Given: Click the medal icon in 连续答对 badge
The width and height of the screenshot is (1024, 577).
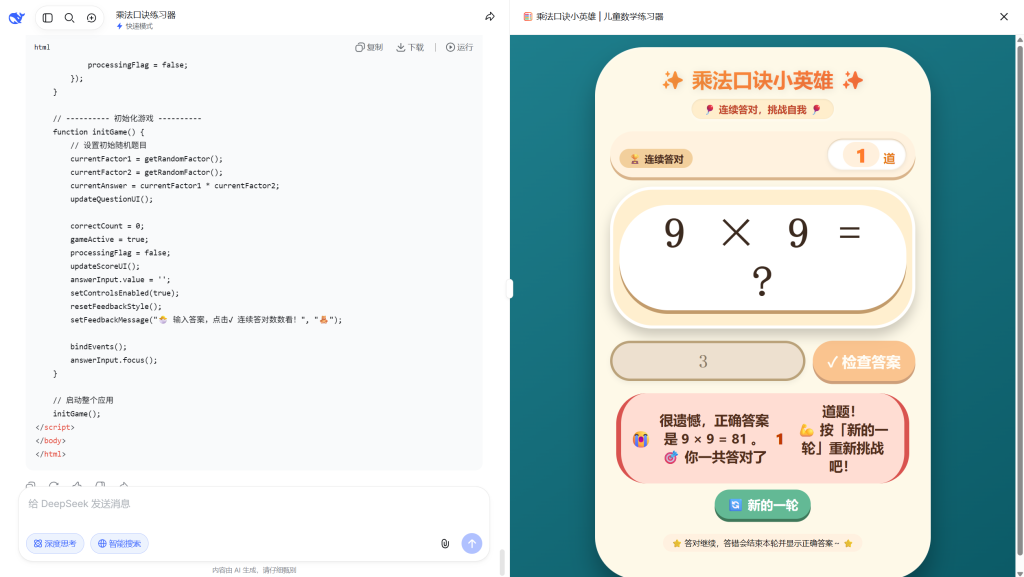Looking at the screenshot, I should click(x=634, y=159).
